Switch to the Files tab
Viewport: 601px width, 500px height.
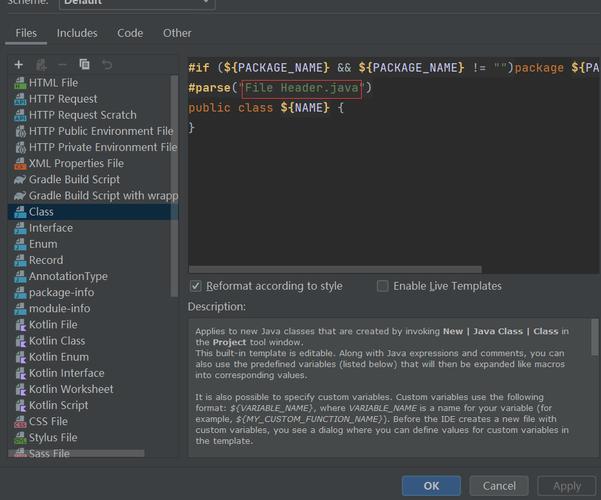coord(26,33)
